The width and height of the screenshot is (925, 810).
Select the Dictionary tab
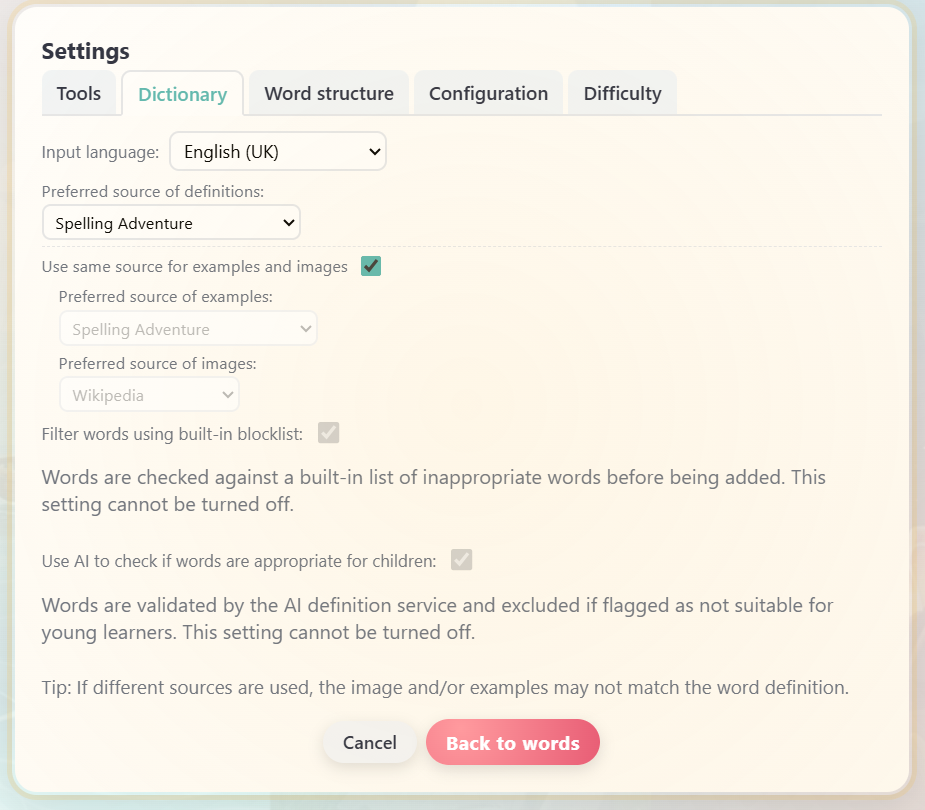(x=182, y=94)
